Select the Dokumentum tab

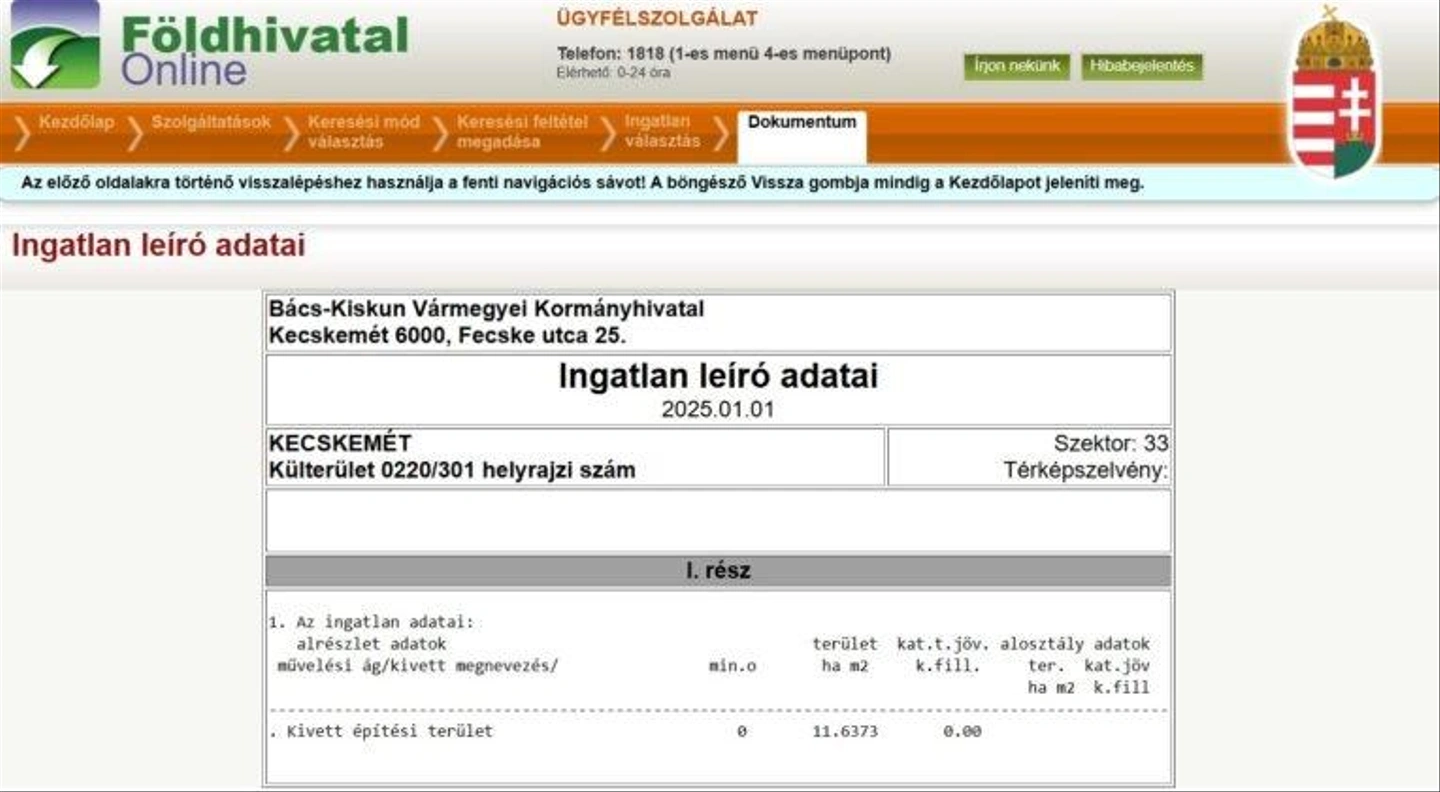pos(802,136)
